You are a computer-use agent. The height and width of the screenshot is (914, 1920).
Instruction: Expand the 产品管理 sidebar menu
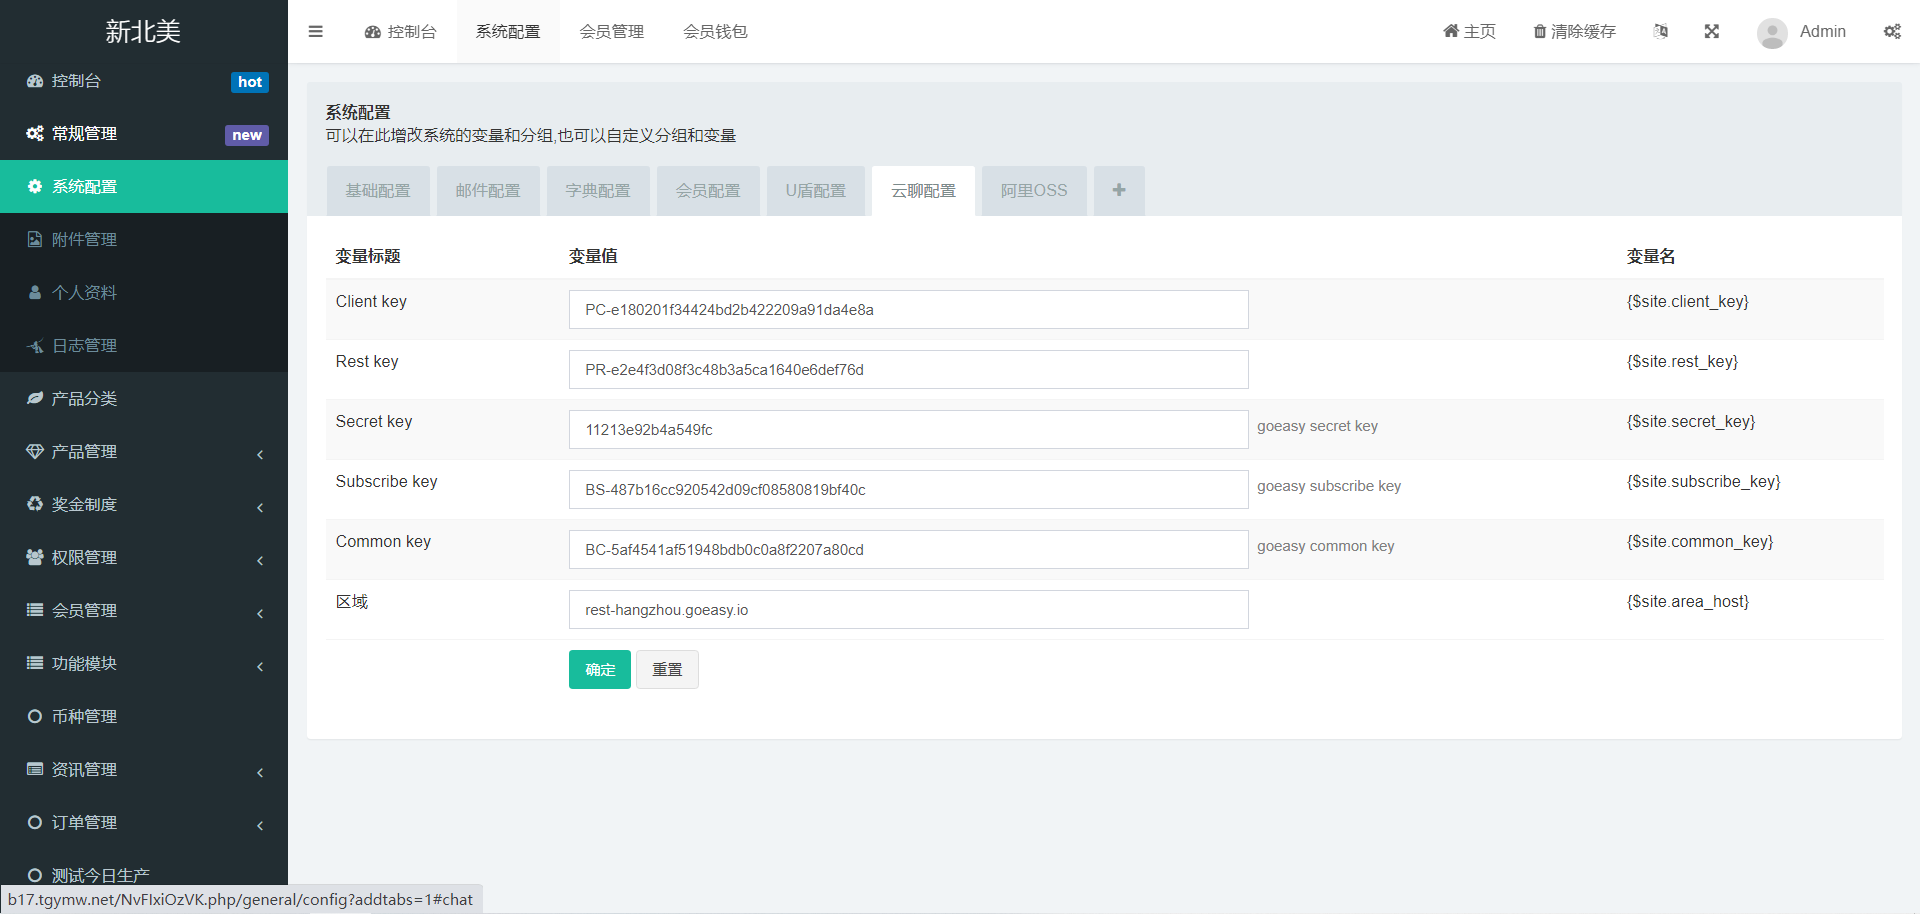144,452
